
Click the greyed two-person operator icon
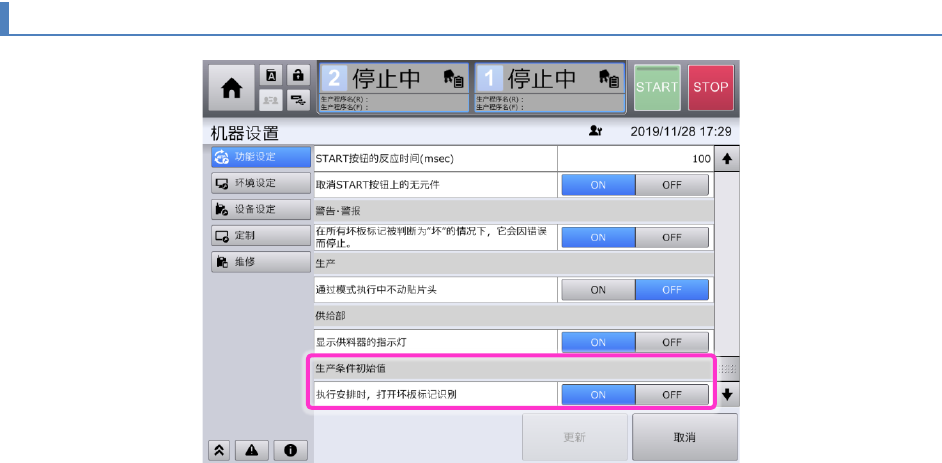(271, 101)
